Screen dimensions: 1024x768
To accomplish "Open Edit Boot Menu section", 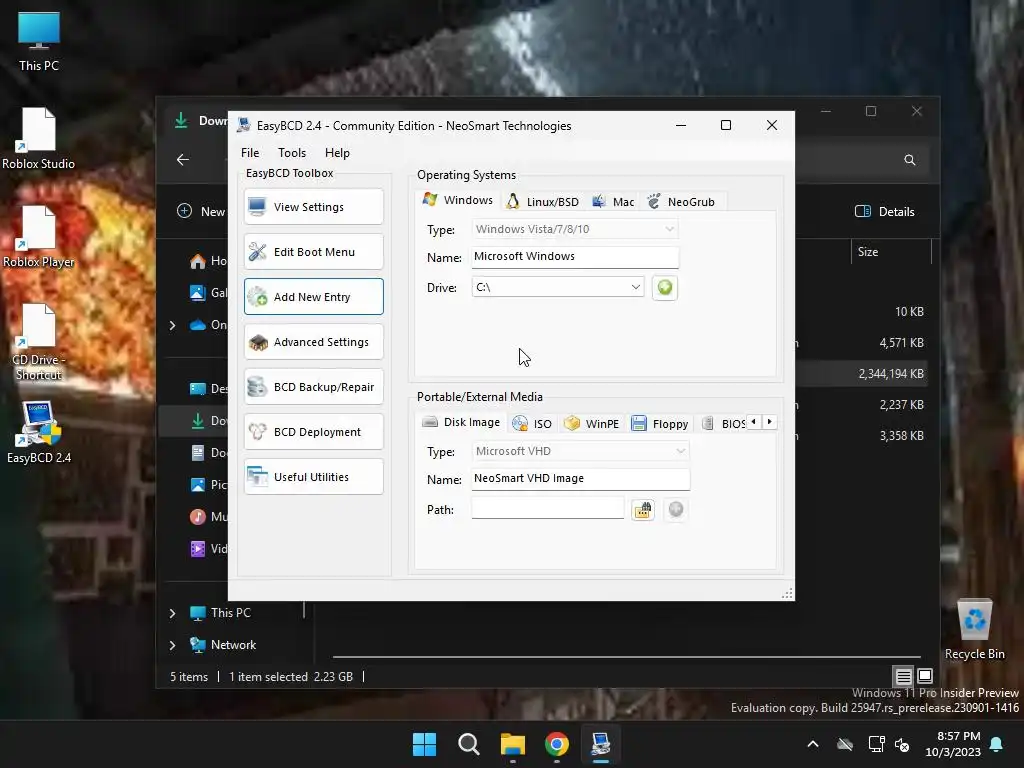I will [x=313, y=252].
